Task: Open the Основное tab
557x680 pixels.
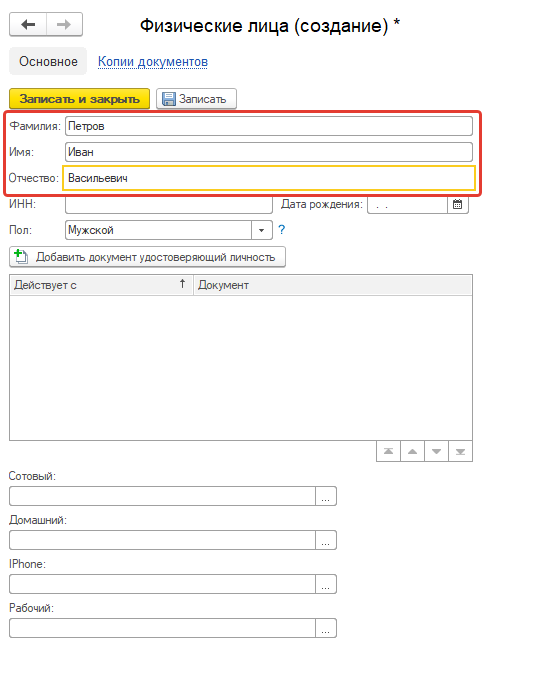Action: pyautogui.click(x=48, y=62)
